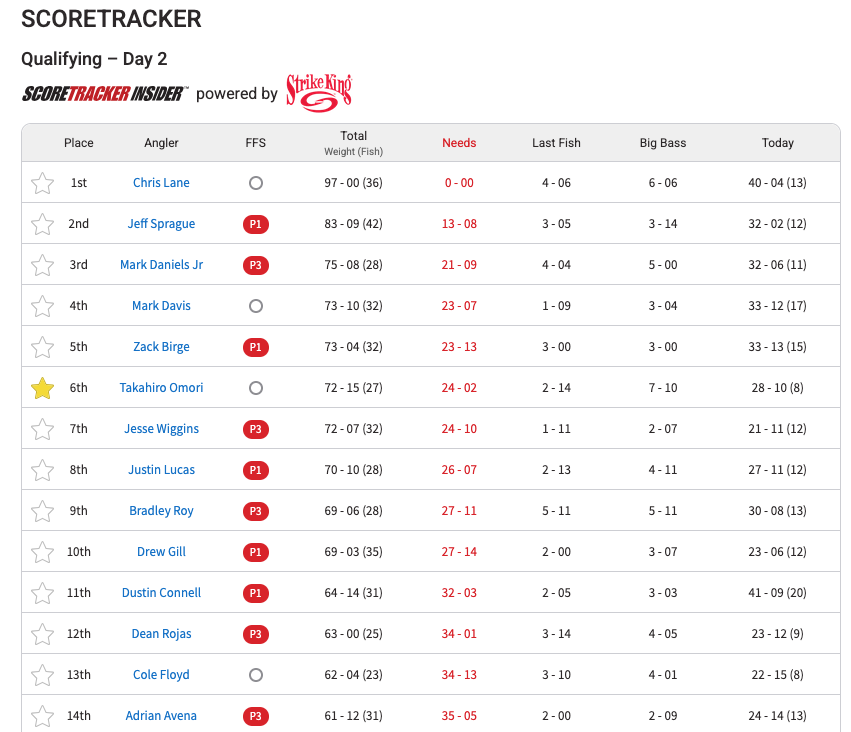The image size is (851, 732).
Task: Click Jesse Wiggins' P3 FFS badge
Action: coord(256,429)
